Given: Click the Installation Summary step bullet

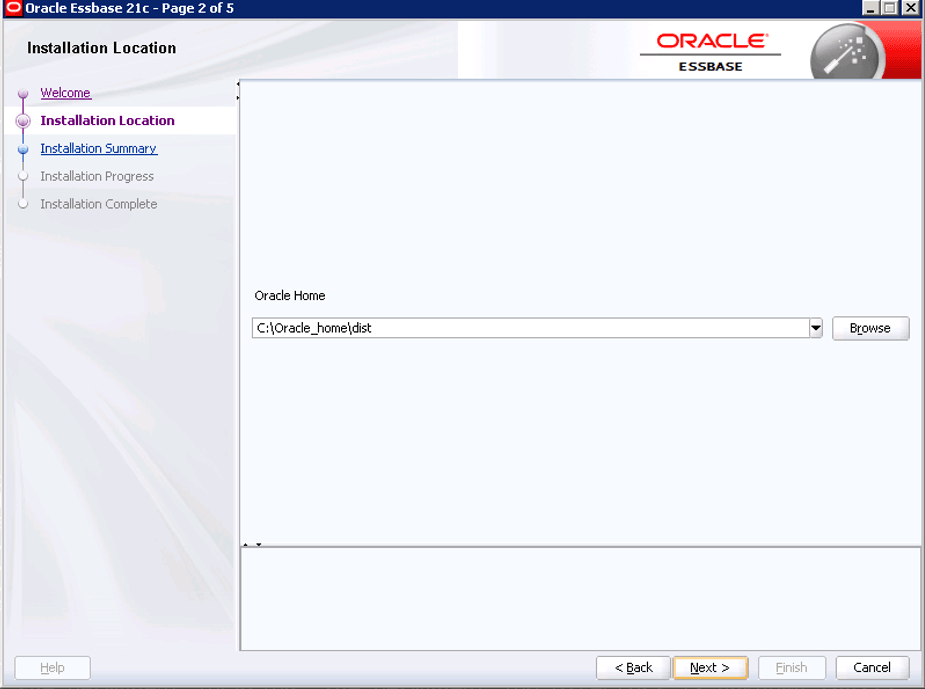Looking at the screenshot, I should tap(23, 149).
